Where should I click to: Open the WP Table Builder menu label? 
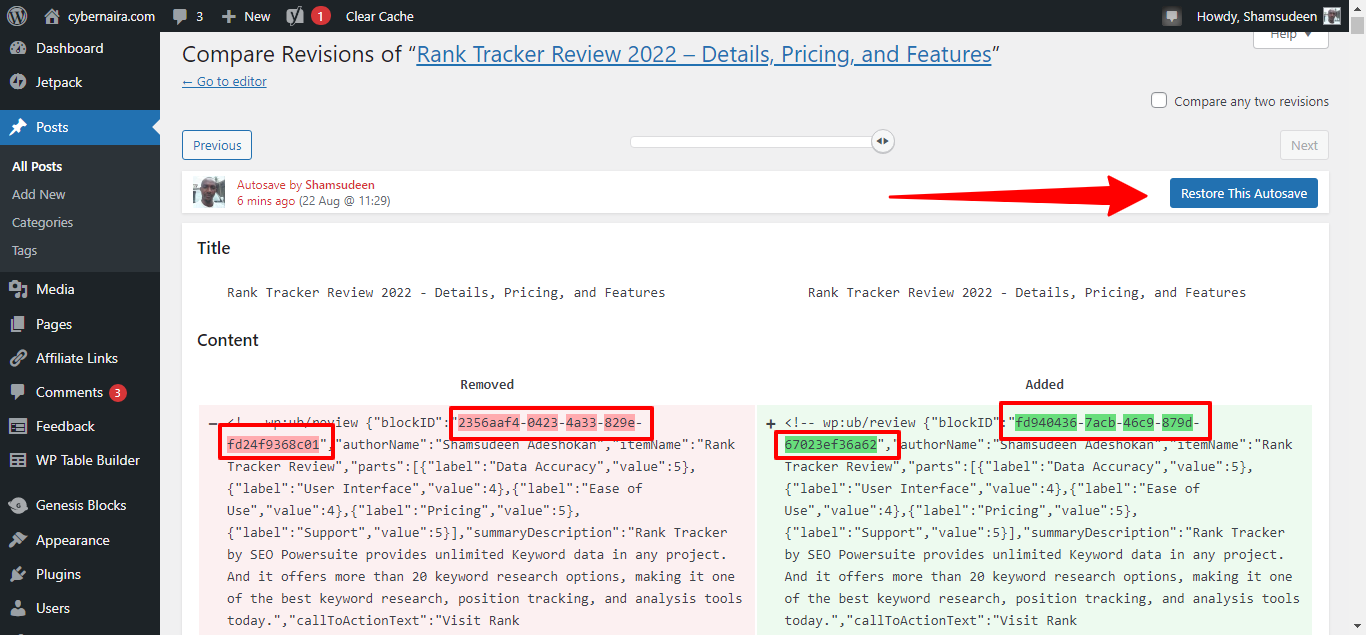pyautogui.click(x=88, y=460)
